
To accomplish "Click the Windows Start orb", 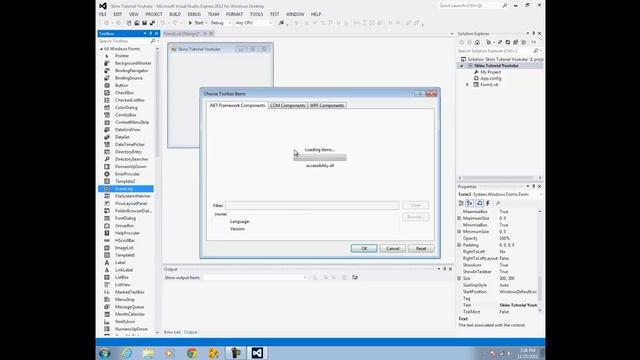I will pyautogui.click(x=105, y=353).
